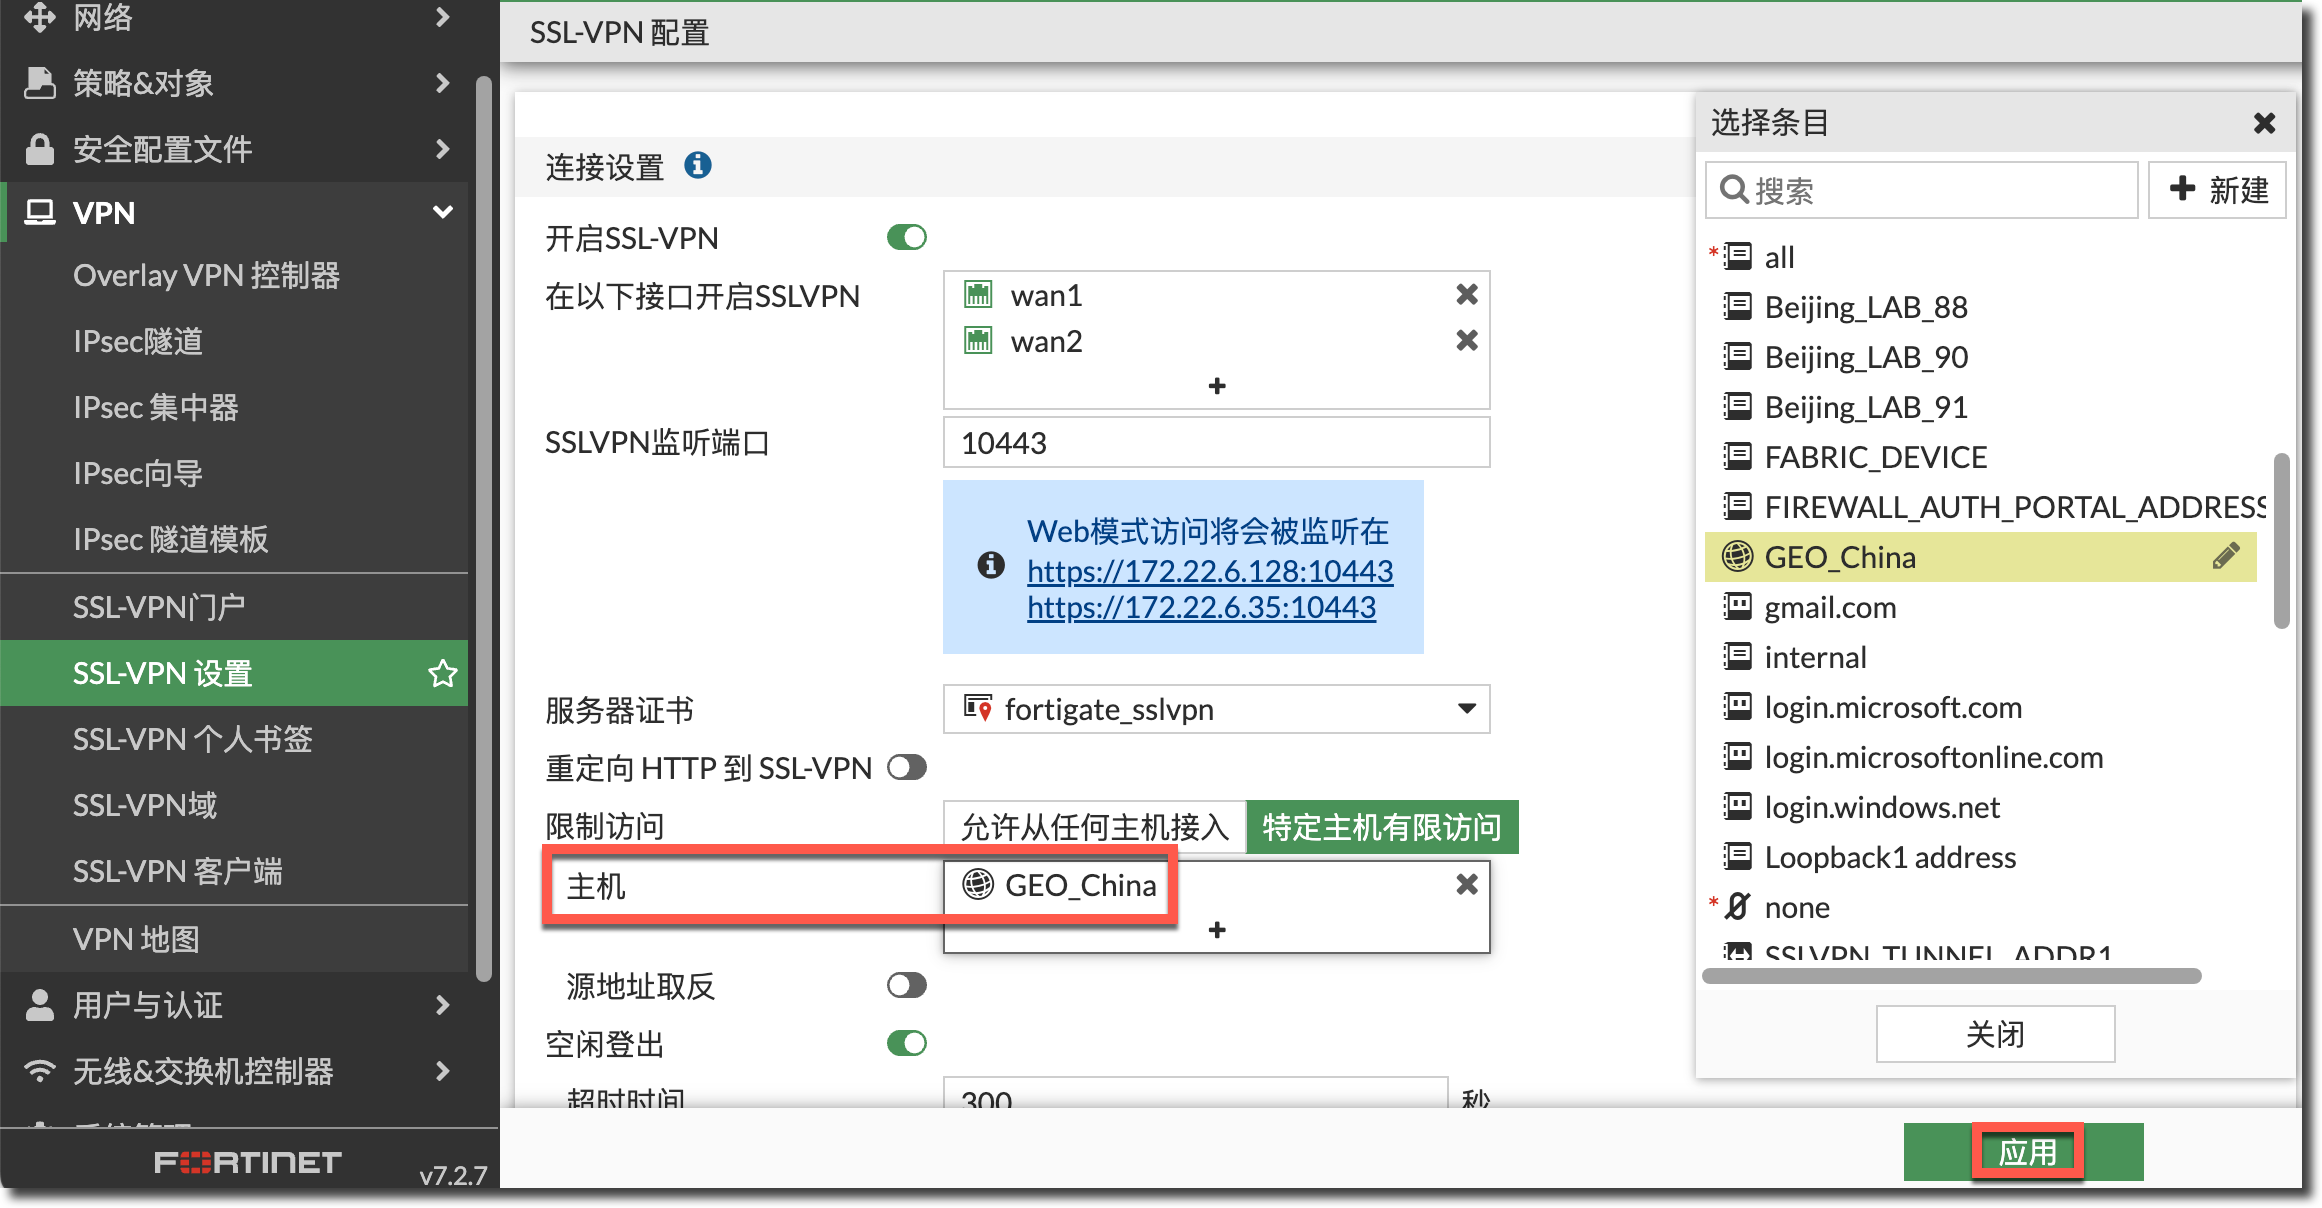
Task: Enable 重定向 HTTP 到 SSL-VPN toggle
Action: pyautogui.click(x=906, y=768)
